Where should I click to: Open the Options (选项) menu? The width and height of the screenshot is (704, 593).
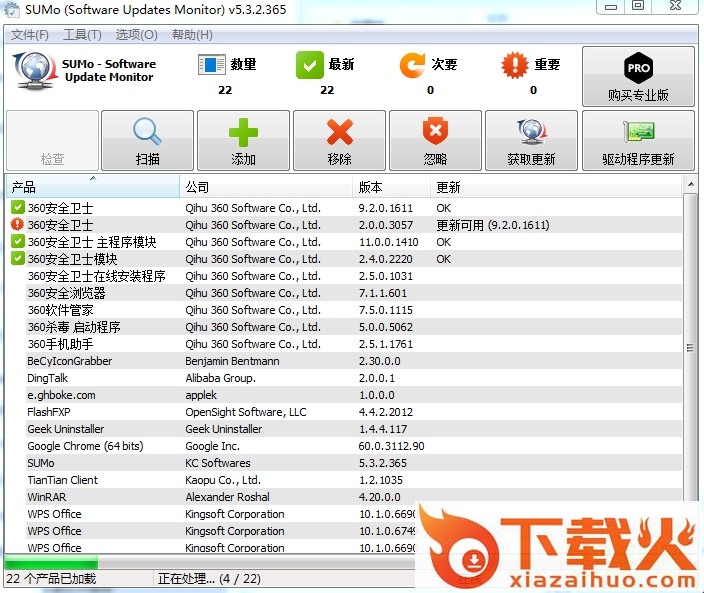[x=136, y=35]
